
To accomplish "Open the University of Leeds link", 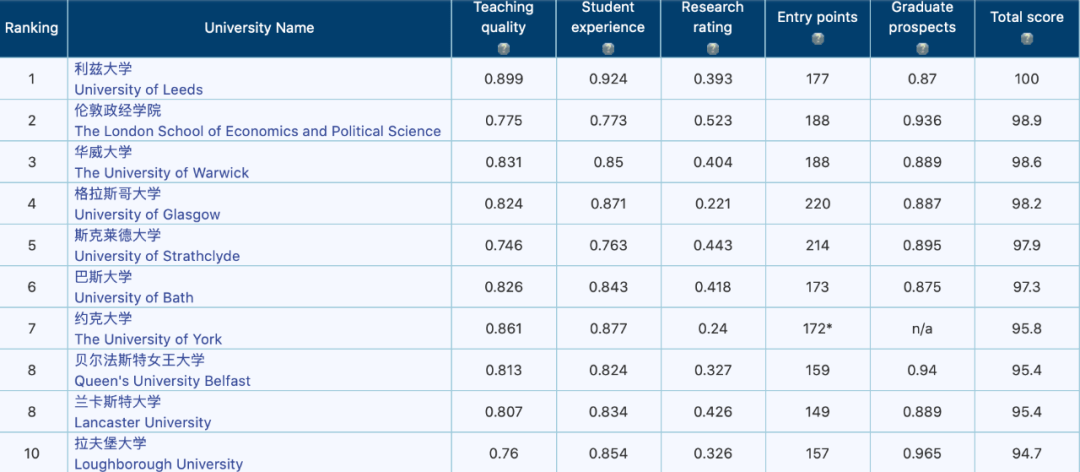I will point(138,90).
